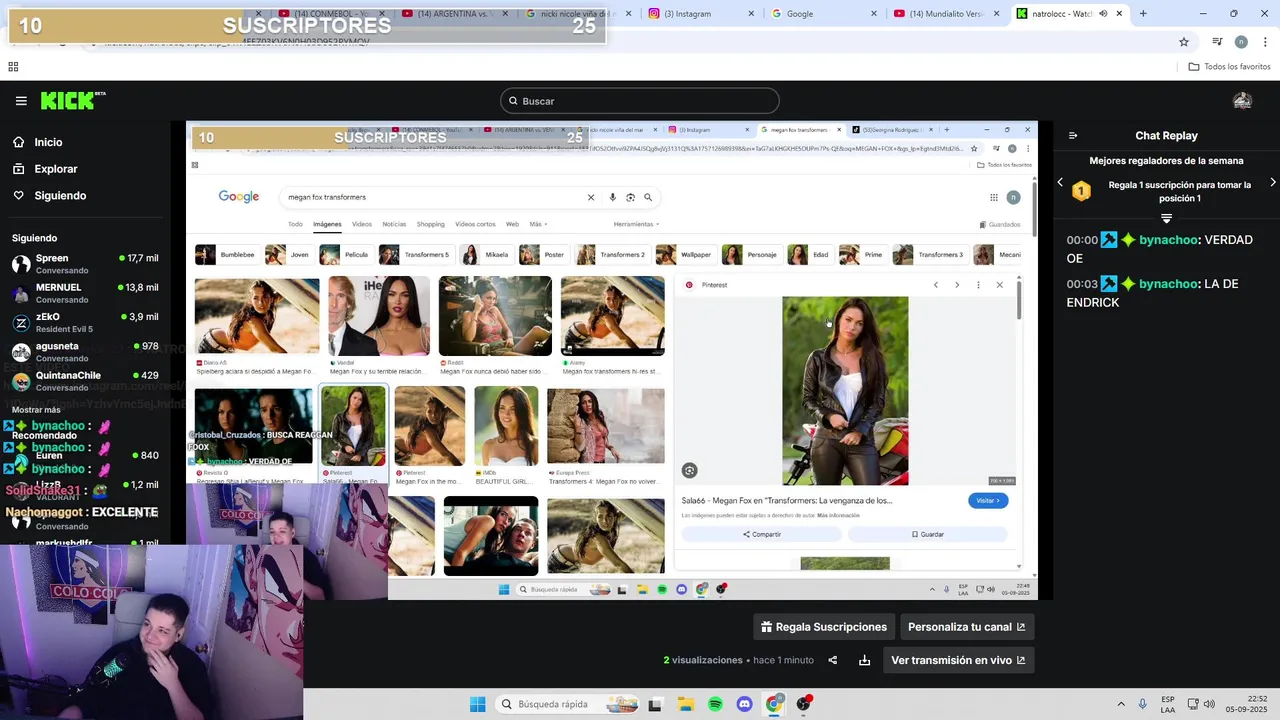Open zEkO's channel from following list
The image size is (1280, 720).
click(x=85, y=322)
